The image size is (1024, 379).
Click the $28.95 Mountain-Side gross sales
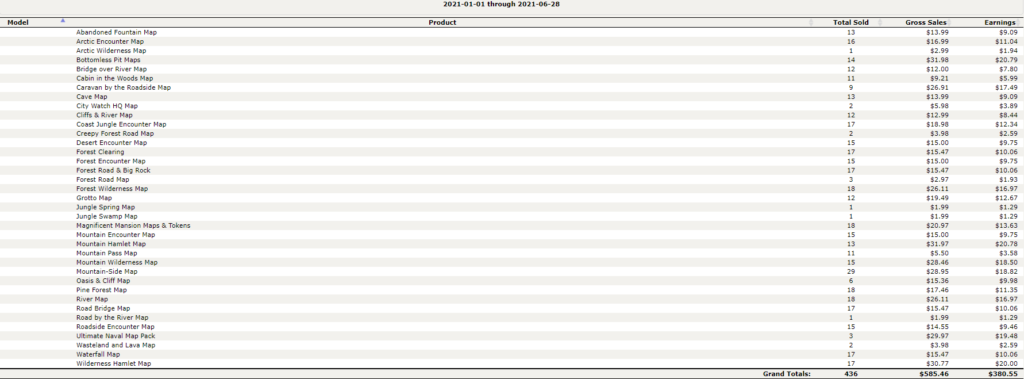click(x=937, y=271)
